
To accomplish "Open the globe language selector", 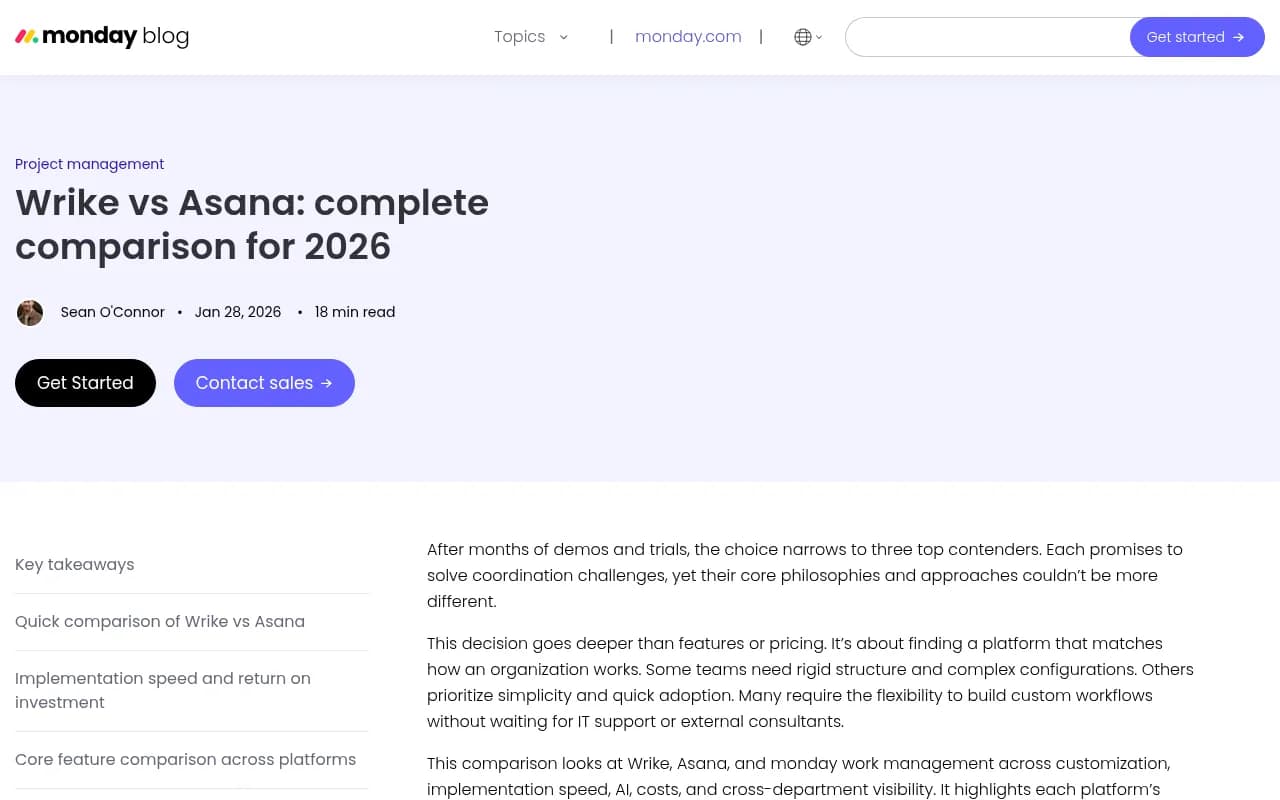I will pyautogui.click(x=802, y=37).
